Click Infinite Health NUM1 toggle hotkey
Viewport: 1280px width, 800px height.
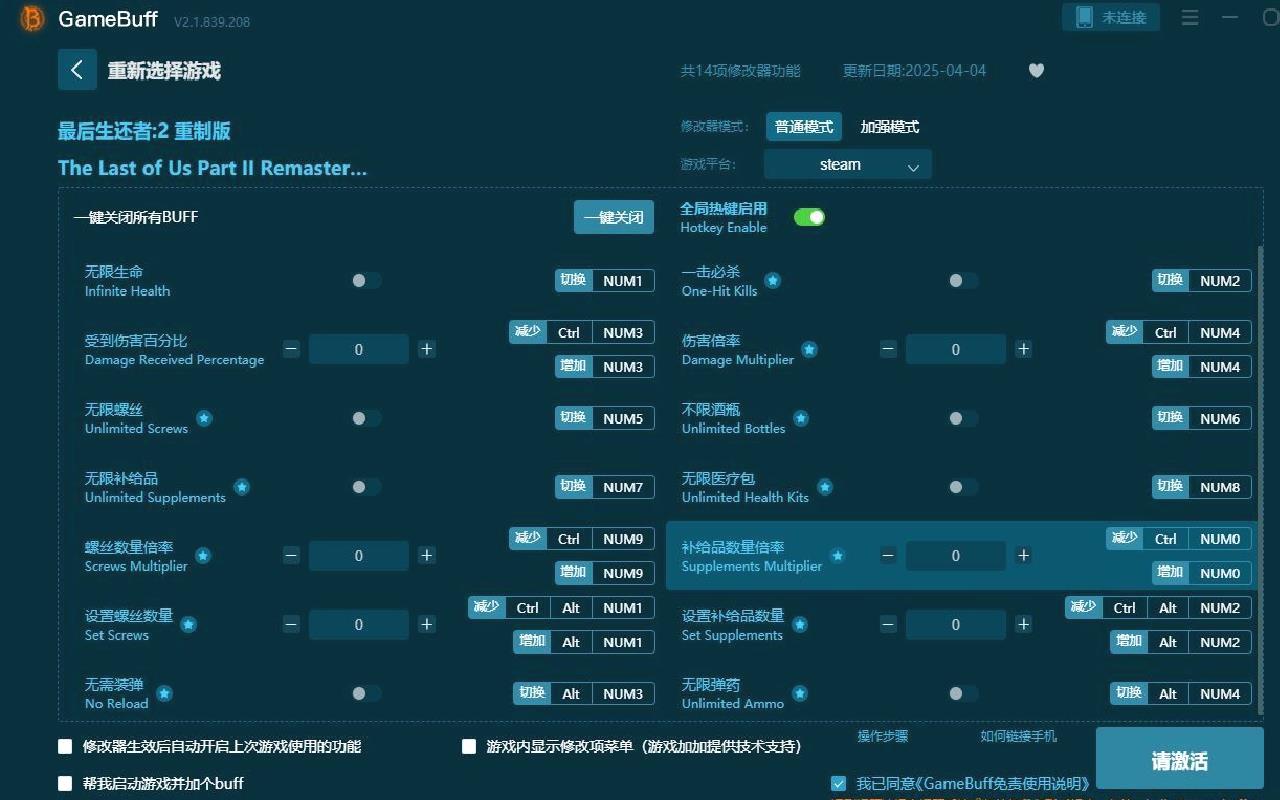[605, 281]
